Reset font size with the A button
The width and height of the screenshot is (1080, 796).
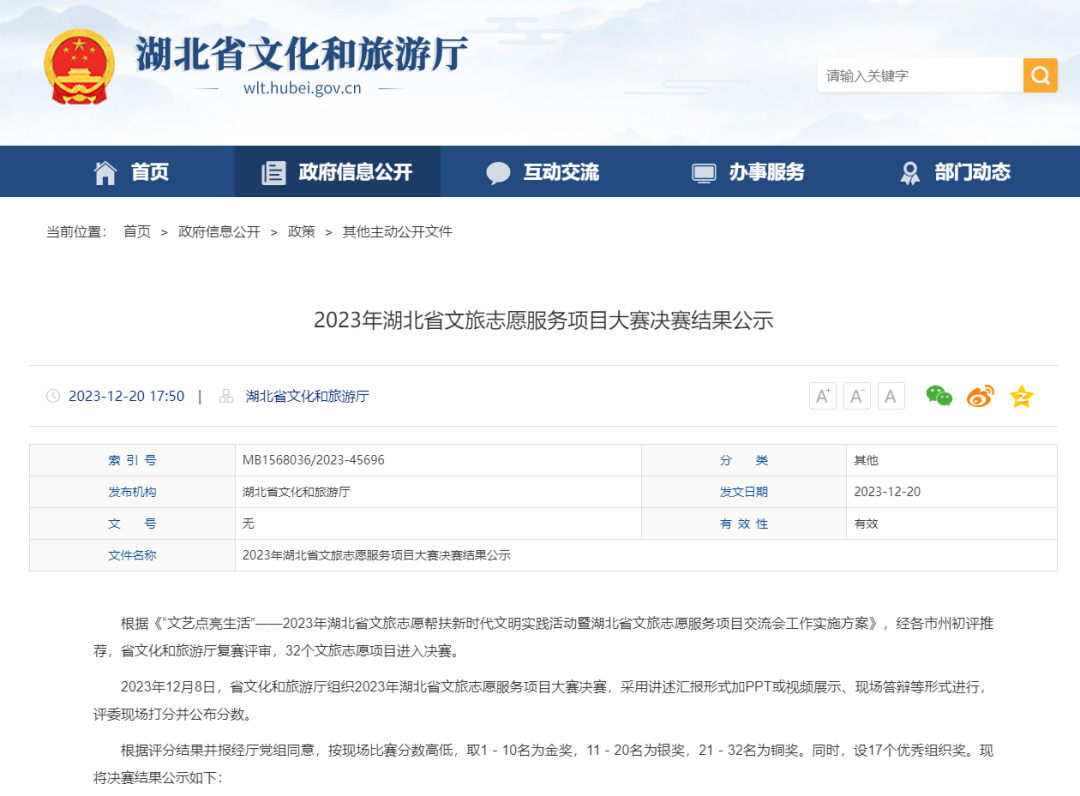click(x=891, y=396)
